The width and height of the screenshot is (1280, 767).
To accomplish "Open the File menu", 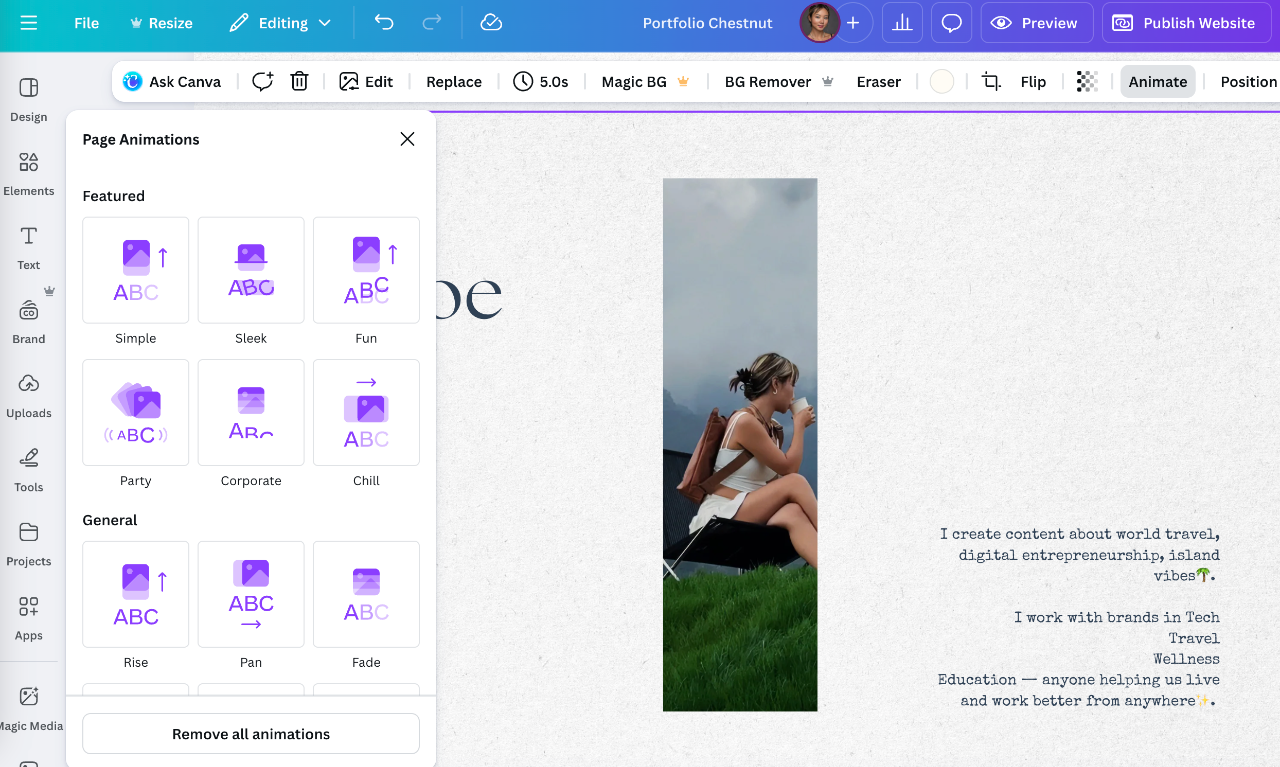I will (x=87, y=23).
